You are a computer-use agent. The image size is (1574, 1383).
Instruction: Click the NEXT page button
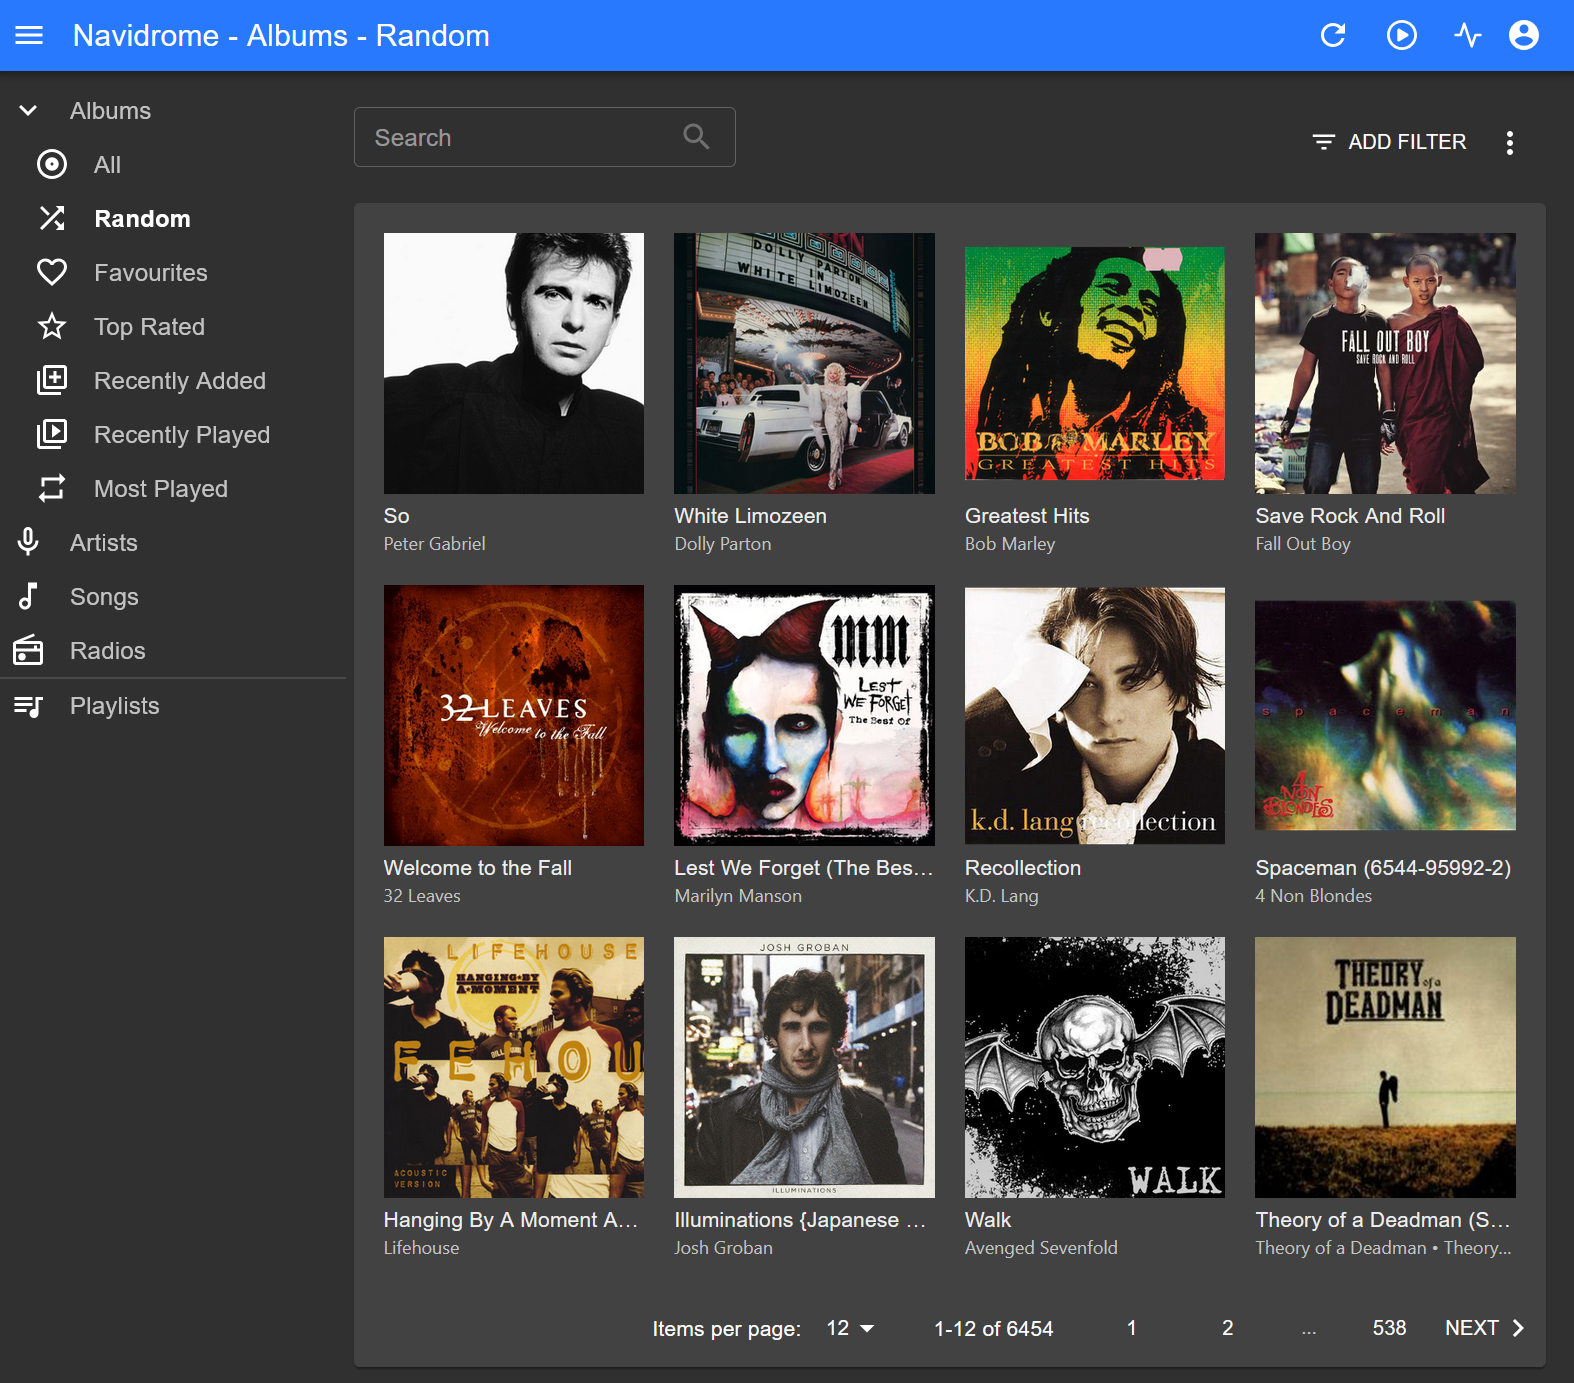pyautogui.click(x=1484, y=1328)
